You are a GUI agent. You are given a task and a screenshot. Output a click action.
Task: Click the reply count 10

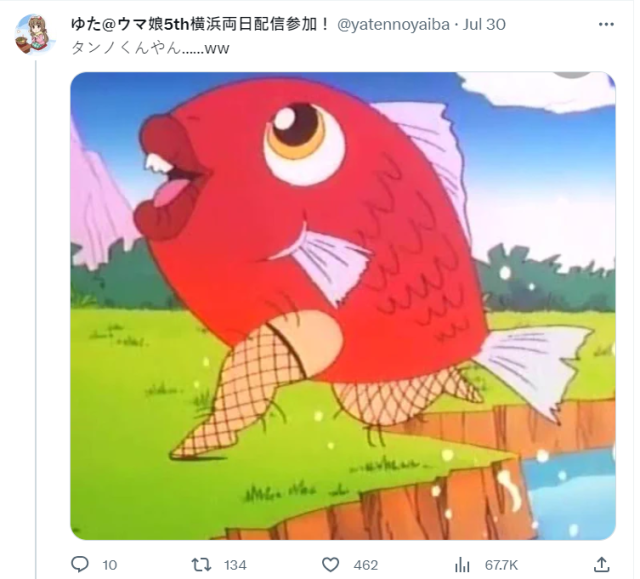(x=109, y=565)
